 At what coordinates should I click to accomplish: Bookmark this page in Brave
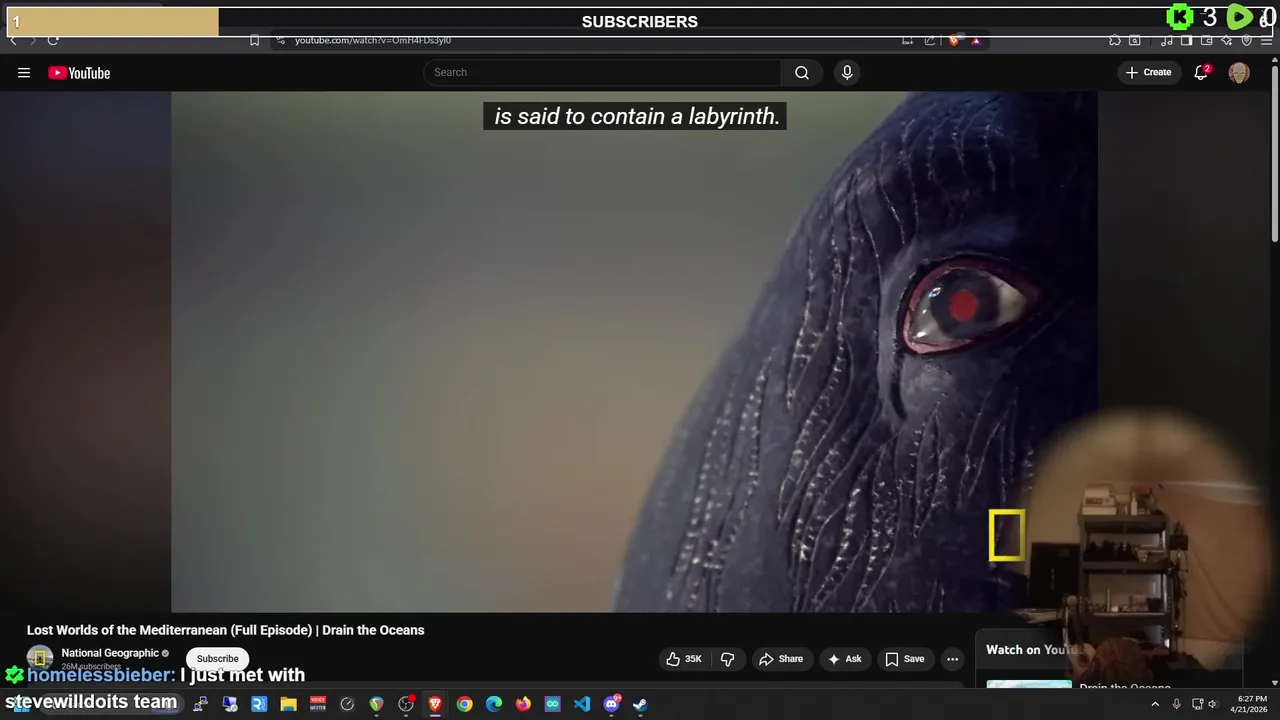(254, 40)
